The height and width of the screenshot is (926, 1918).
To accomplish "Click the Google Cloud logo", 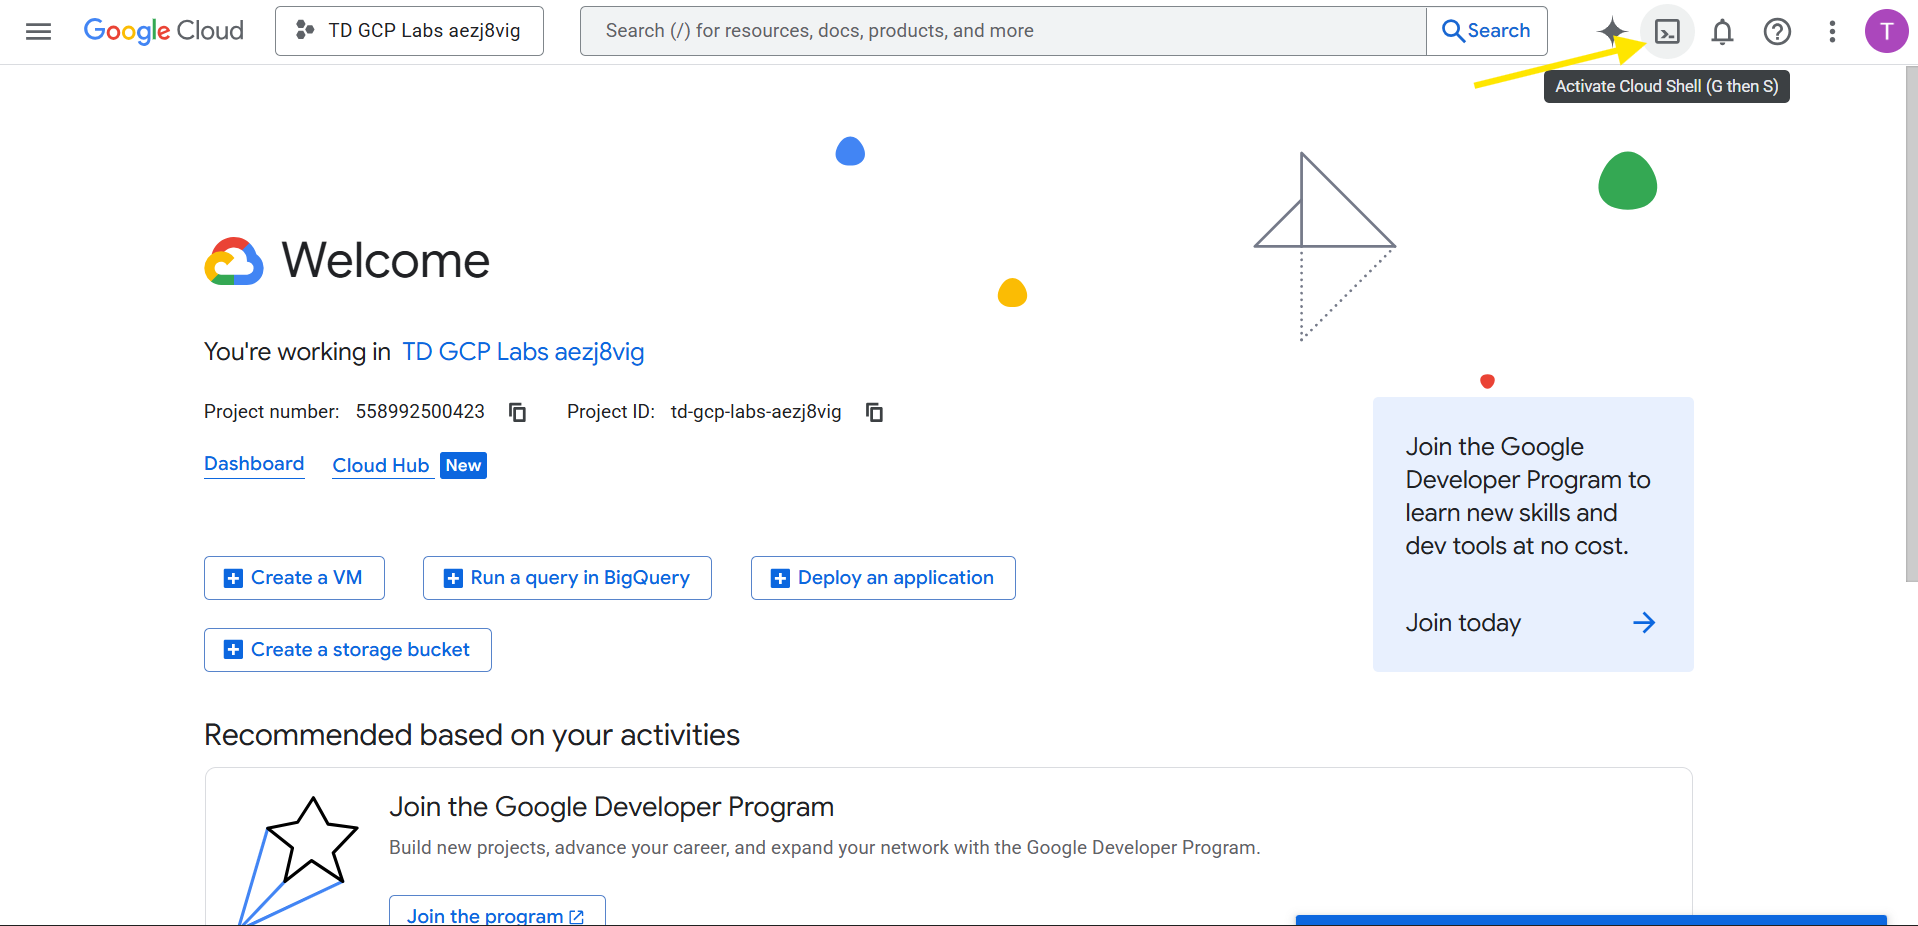I will [164, 31].
